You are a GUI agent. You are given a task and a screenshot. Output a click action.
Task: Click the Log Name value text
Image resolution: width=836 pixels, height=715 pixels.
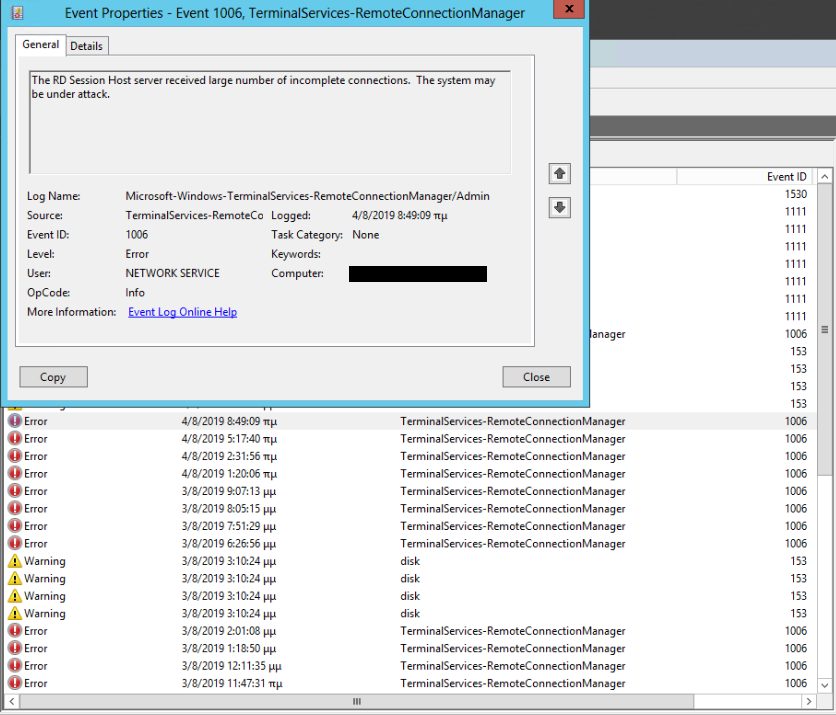click(x=307, y=196)
